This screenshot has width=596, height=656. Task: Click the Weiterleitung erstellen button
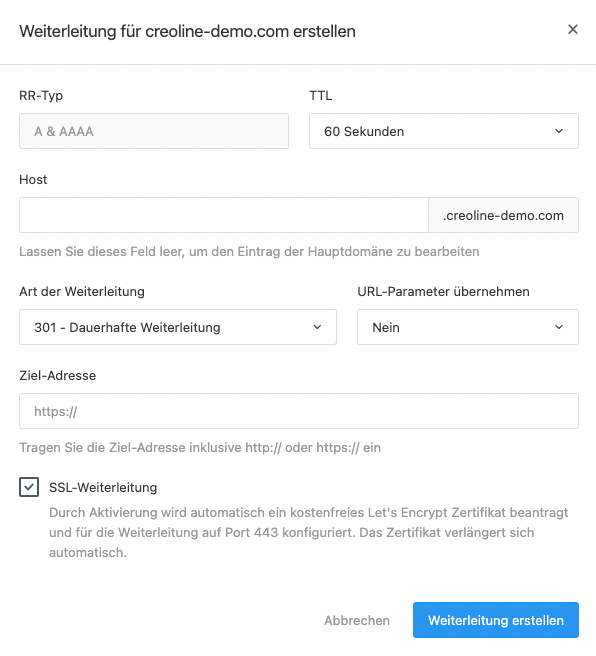[x=496, y=620]
